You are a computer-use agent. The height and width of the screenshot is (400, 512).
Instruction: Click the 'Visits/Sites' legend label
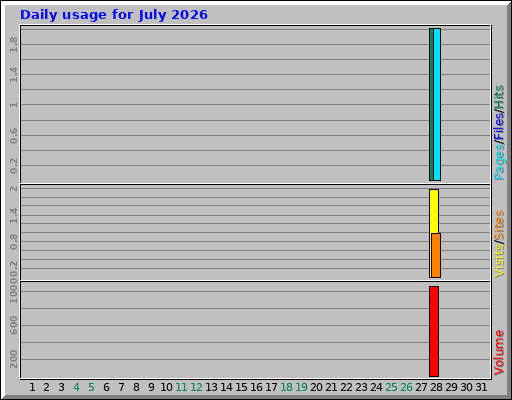click(x=499, y=244)
